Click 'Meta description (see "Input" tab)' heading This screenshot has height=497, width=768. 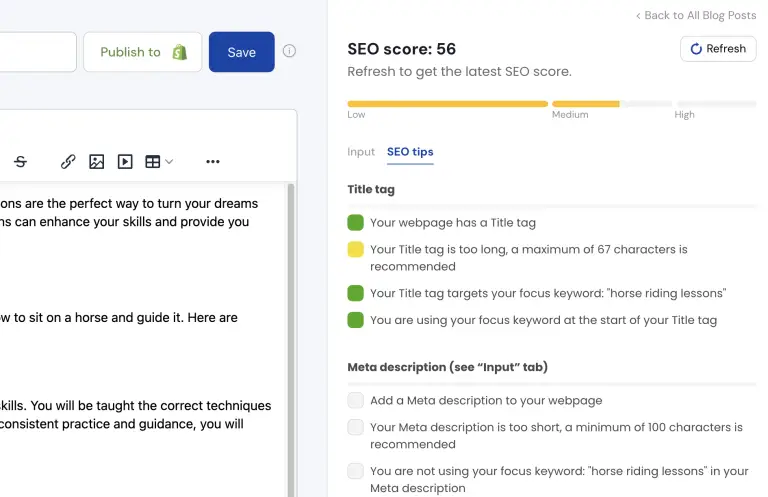447,367
